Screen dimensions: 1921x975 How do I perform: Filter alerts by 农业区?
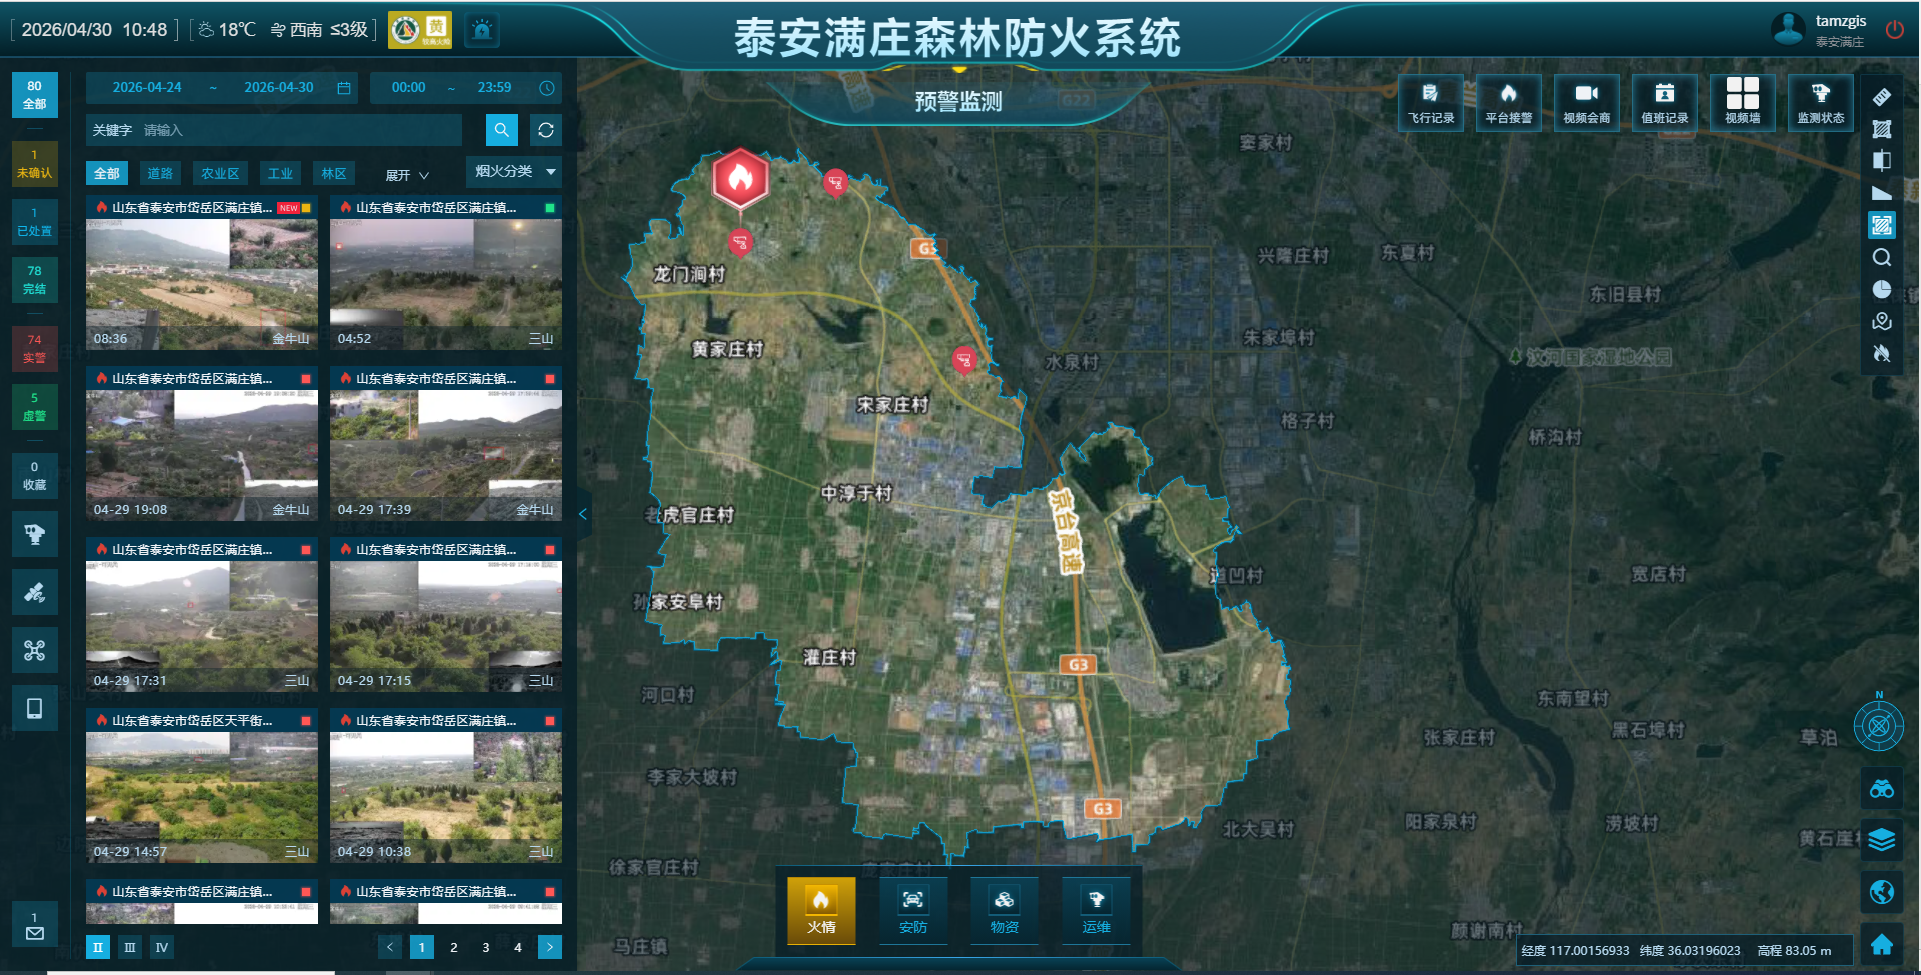[220, 173]
